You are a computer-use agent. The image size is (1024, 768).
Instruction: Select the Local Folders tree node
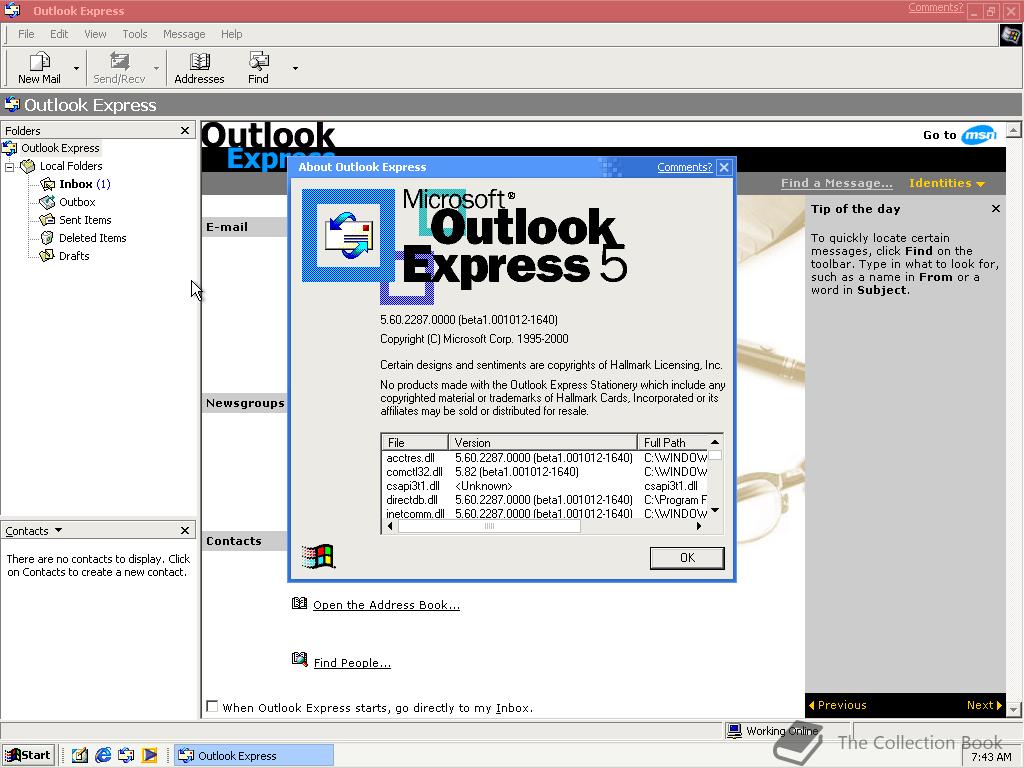tap(71, 166)
